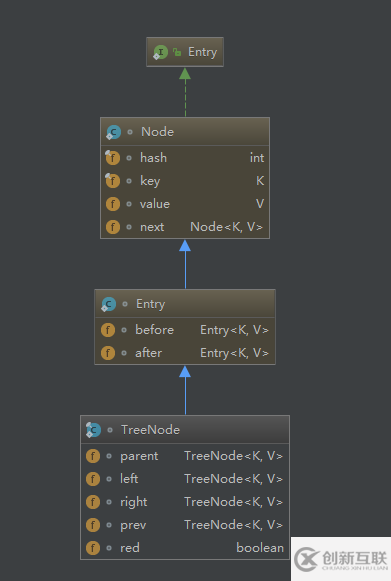This screenshot has height=581, width=391.
Task: Select the hash field name
Action: (x=153, y=158)
